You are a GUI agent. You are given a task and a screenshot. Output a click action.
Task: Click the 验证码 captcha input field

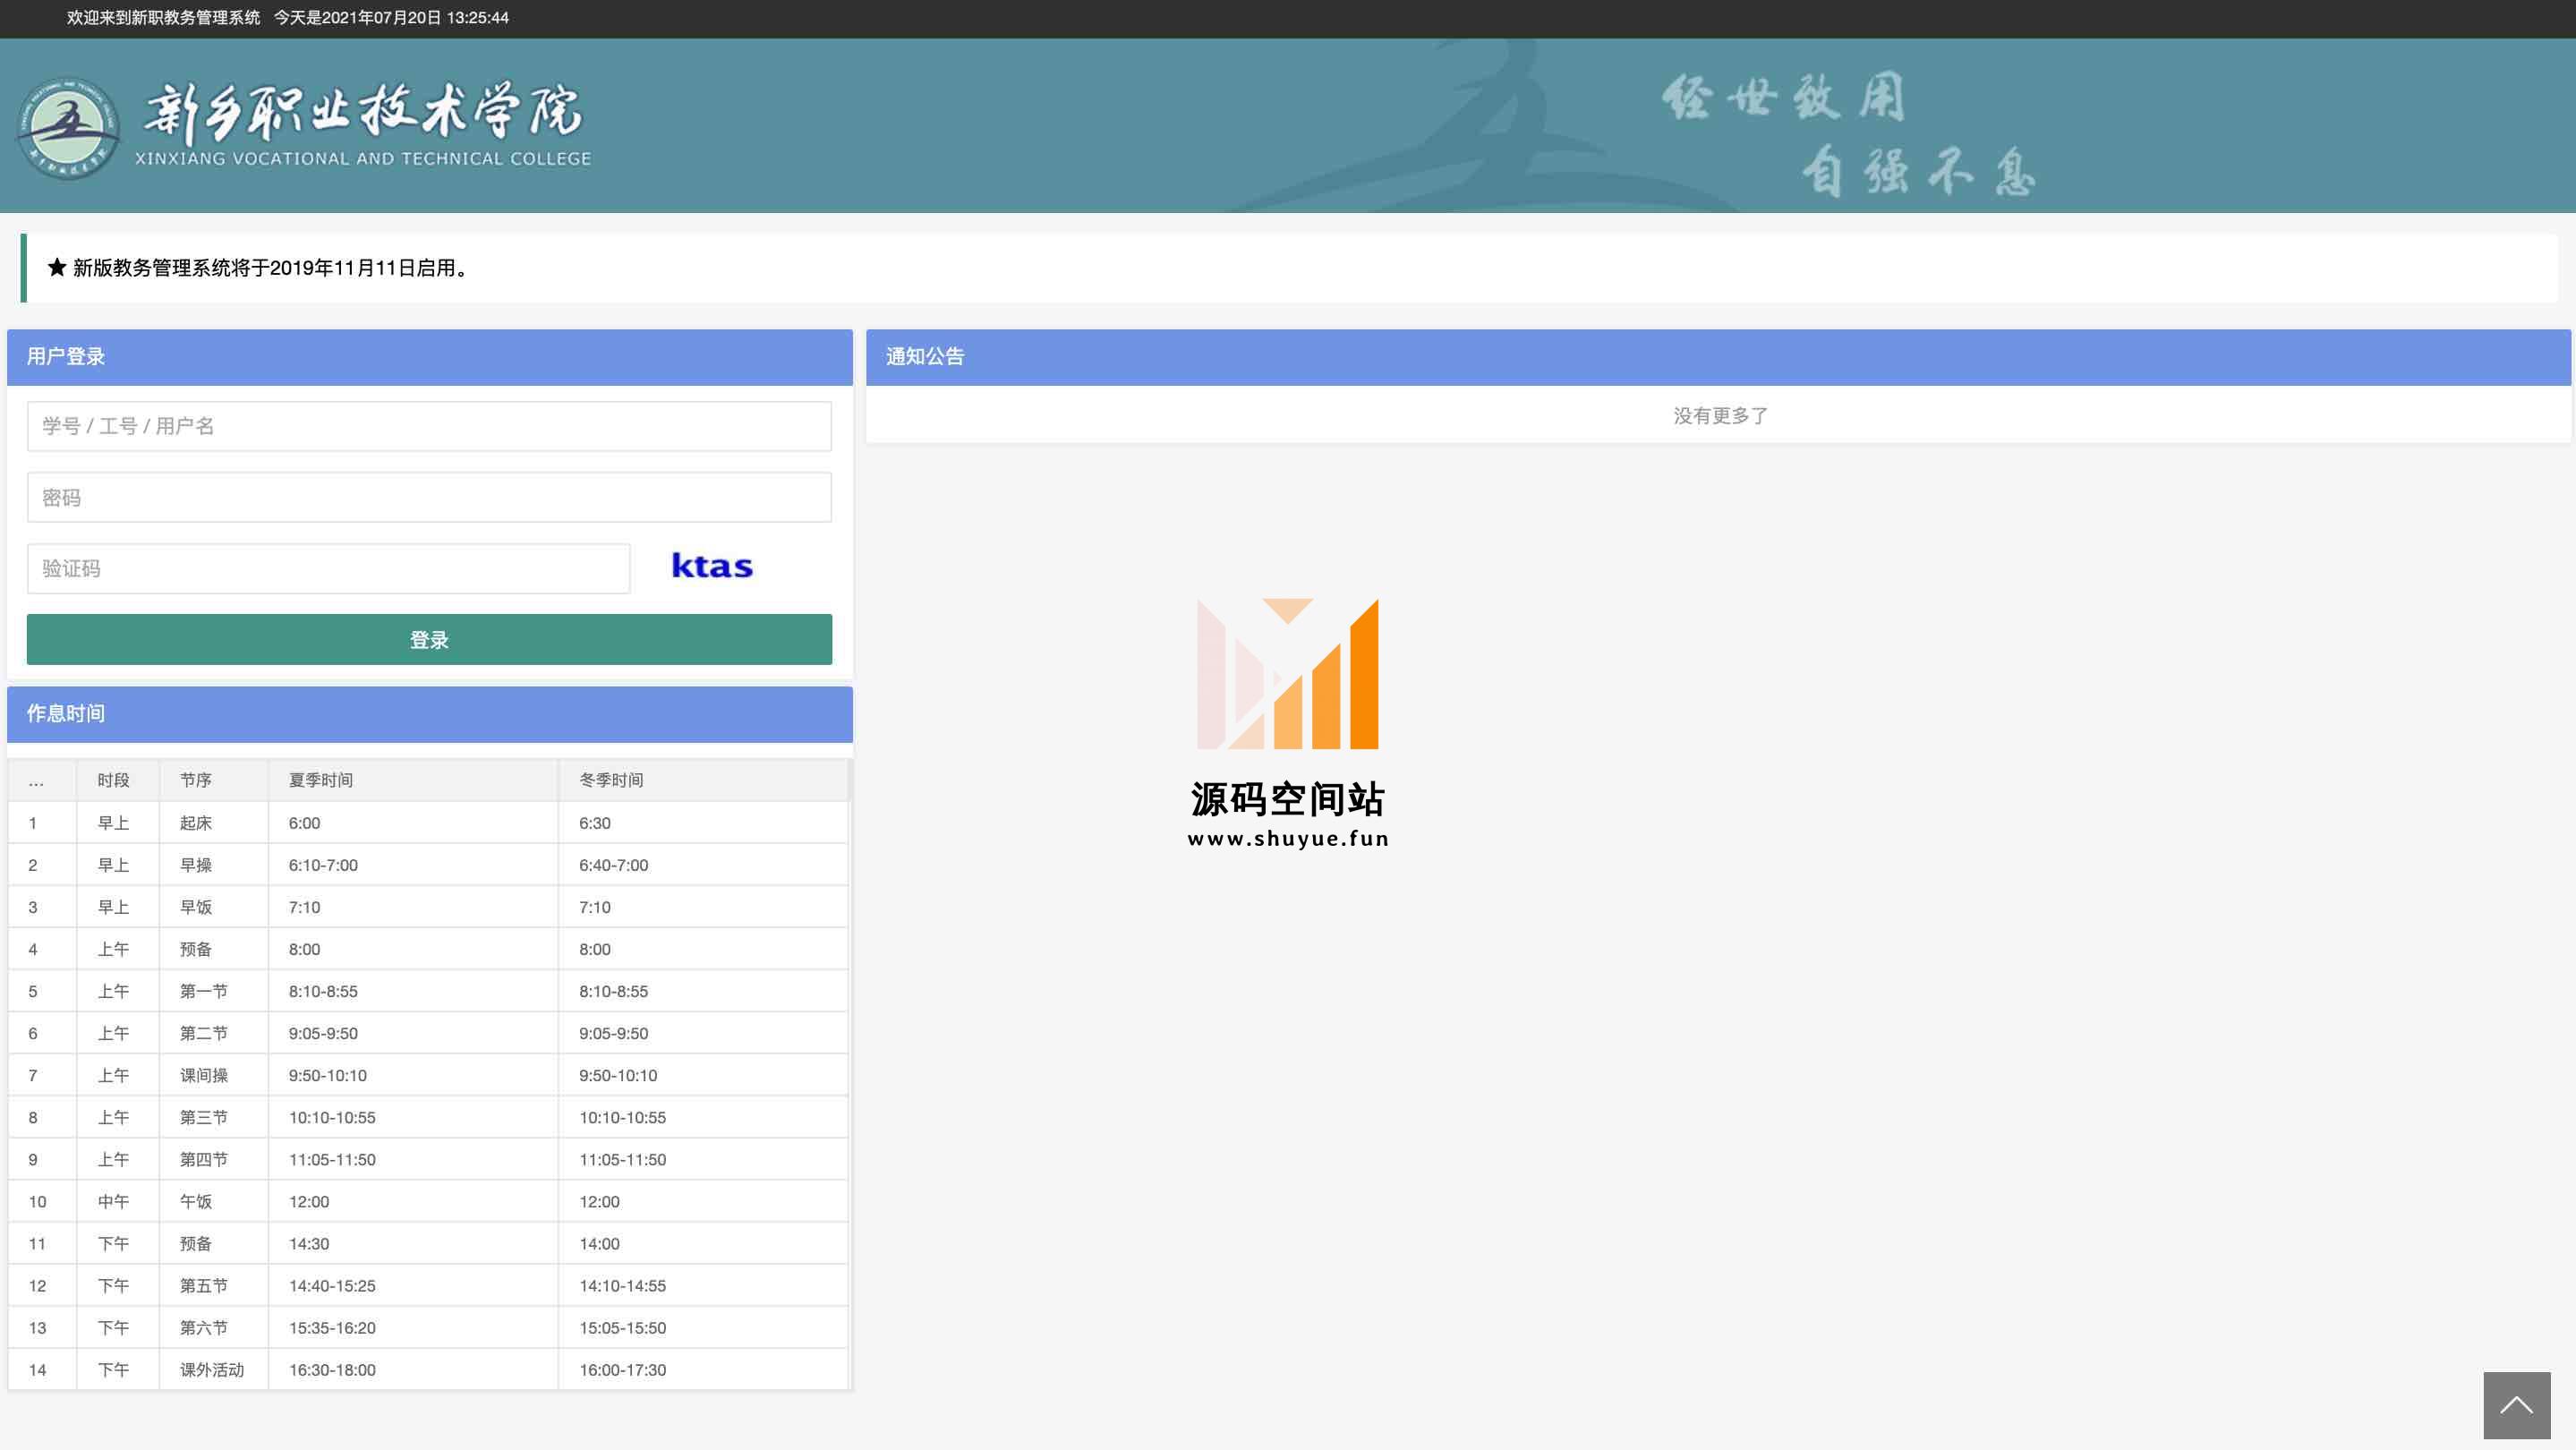coord(328,568)
